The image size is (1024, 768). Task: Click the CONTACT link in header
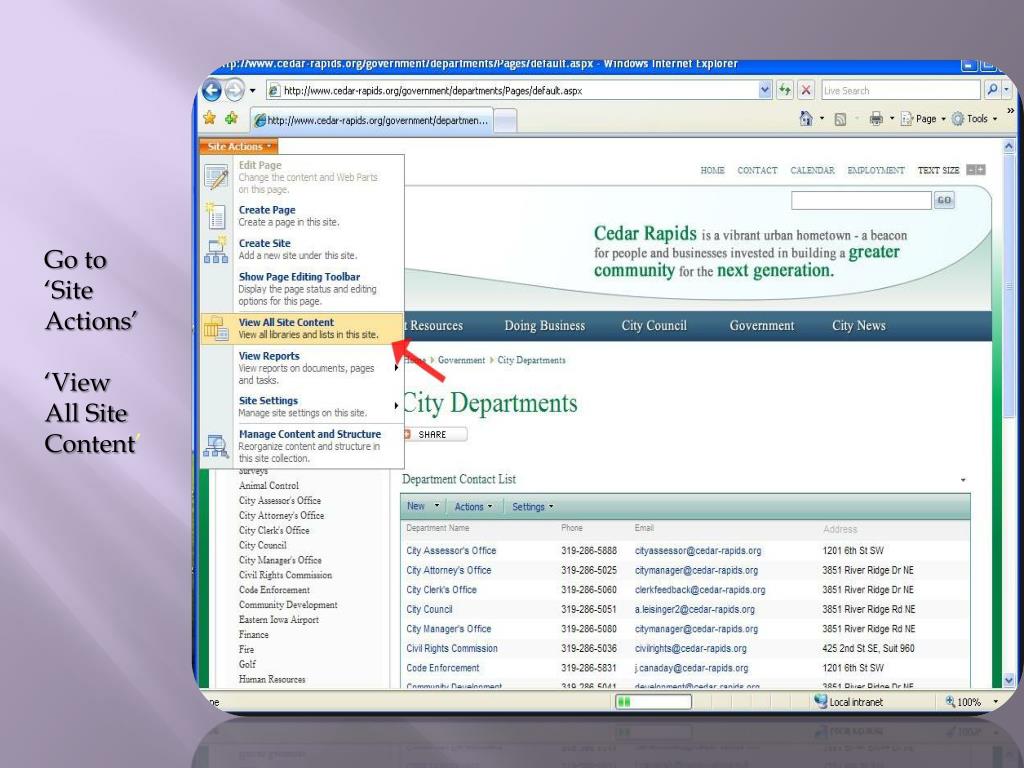(757, 170)
